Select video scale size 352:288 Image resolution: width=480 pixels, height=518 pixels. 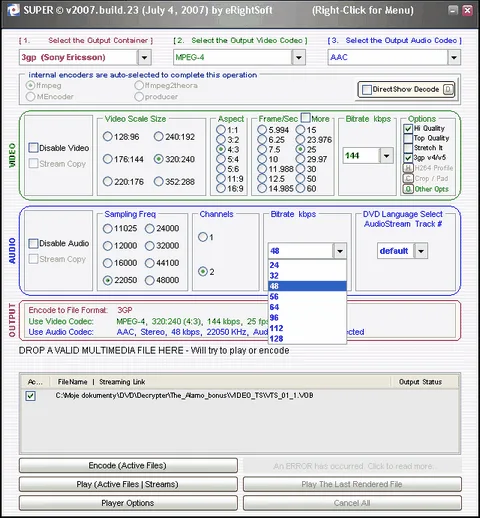click(159, 182)
